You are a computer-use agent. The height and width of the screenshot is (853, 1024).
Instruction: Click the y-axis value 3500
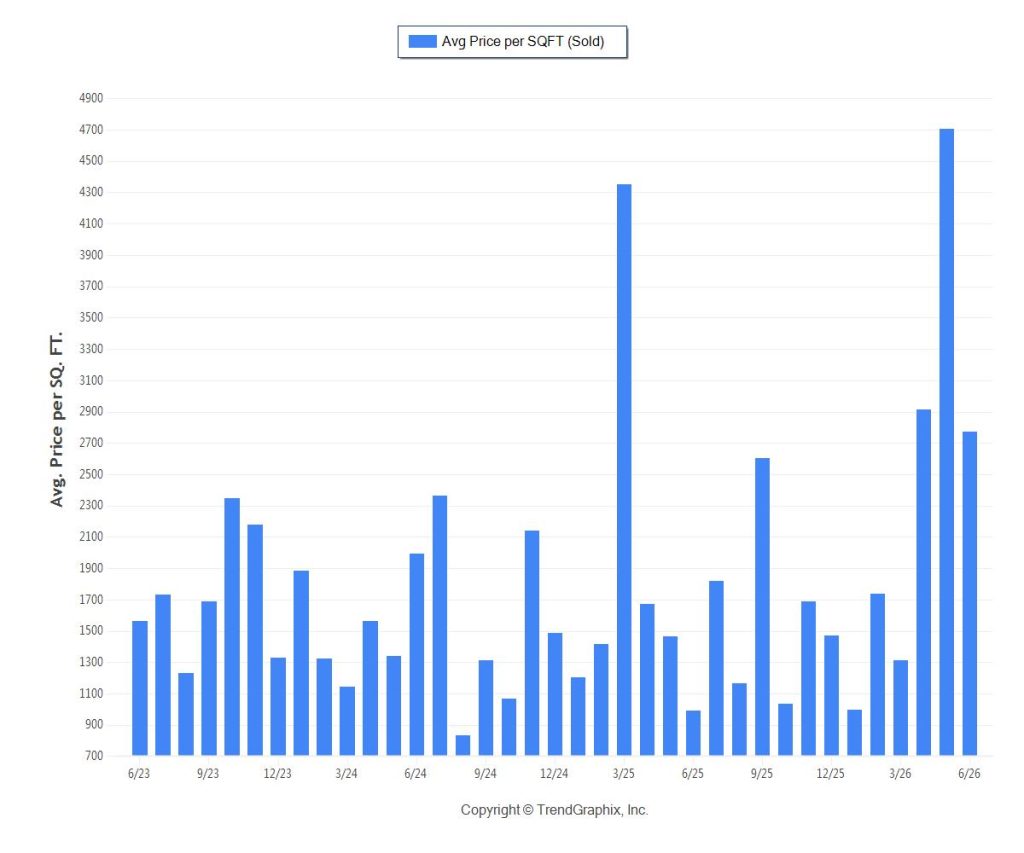(x=91, y=317)
